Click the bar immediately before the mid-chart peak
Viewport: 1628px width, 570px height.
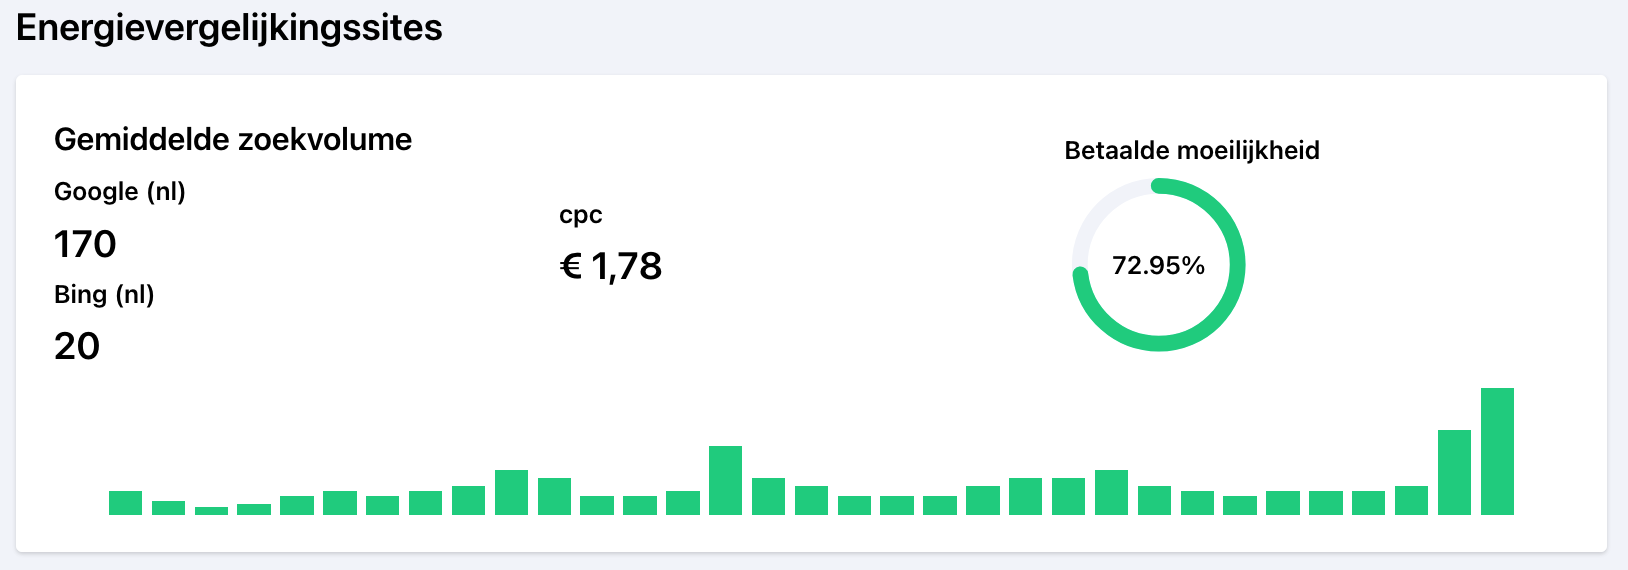click(682, 503)
